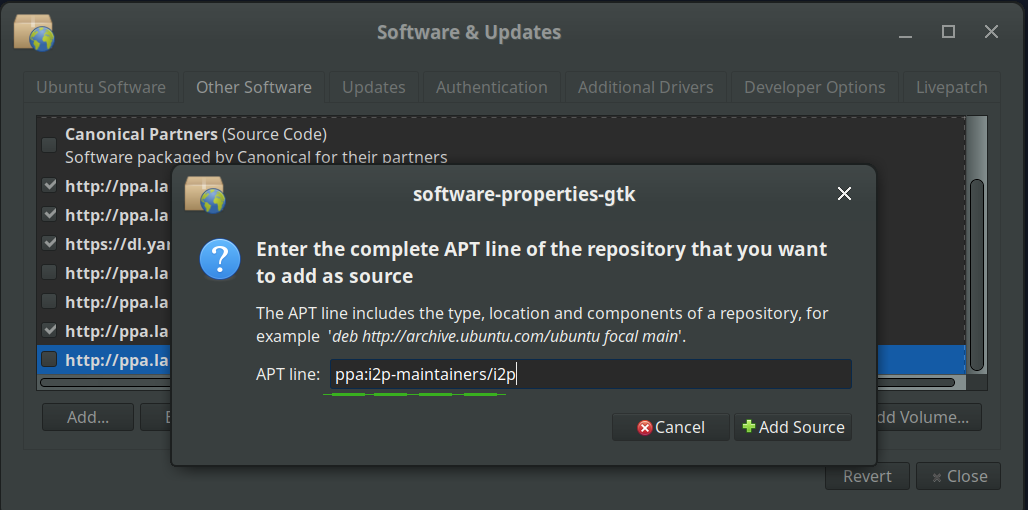The height and width of the screenshot is (510, 1028).
Task: Open the Updates tab
Action: point(374,87)
